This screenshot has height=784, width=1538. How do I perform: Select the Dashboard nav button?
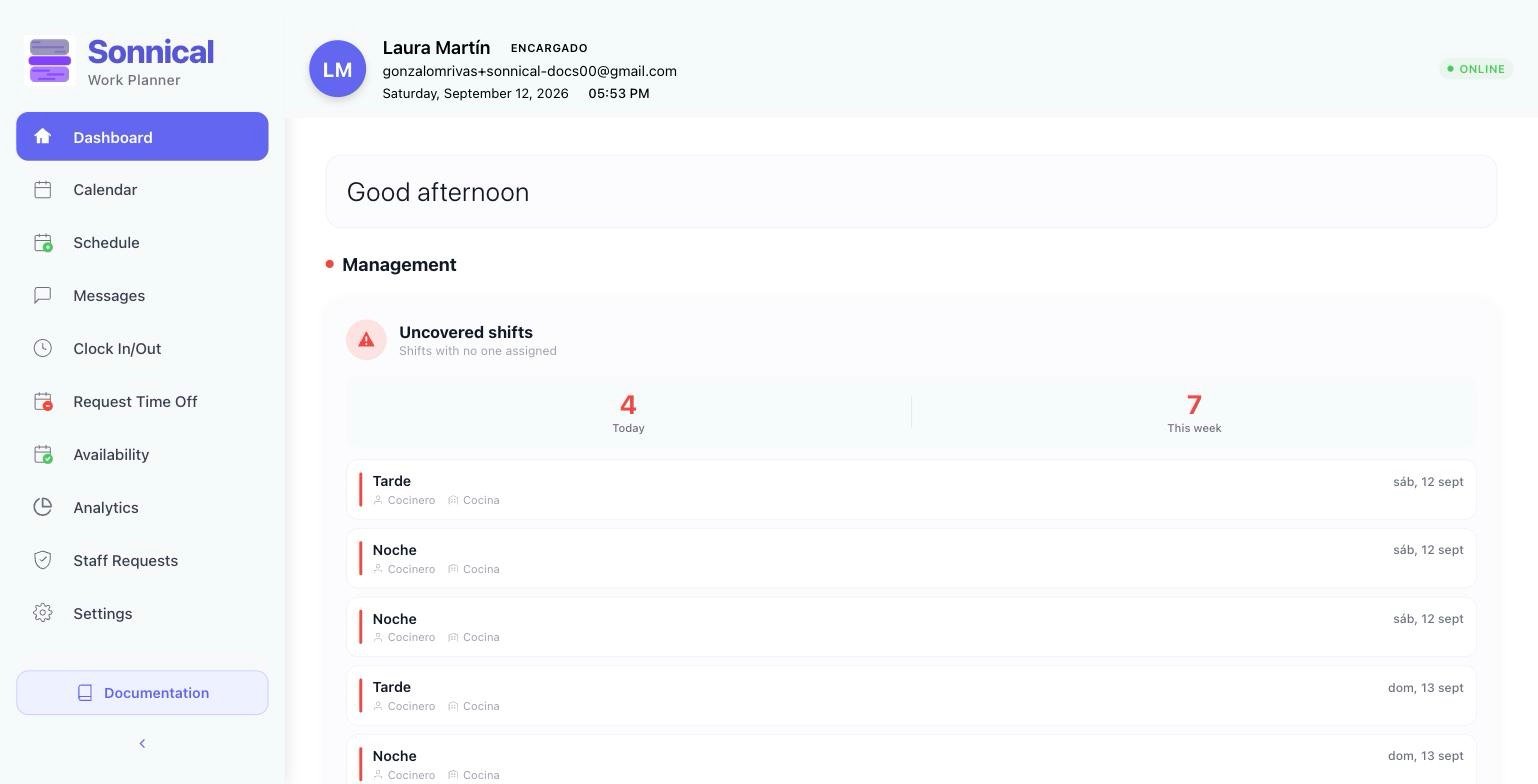pyautogui.click(x=142, y=136)
